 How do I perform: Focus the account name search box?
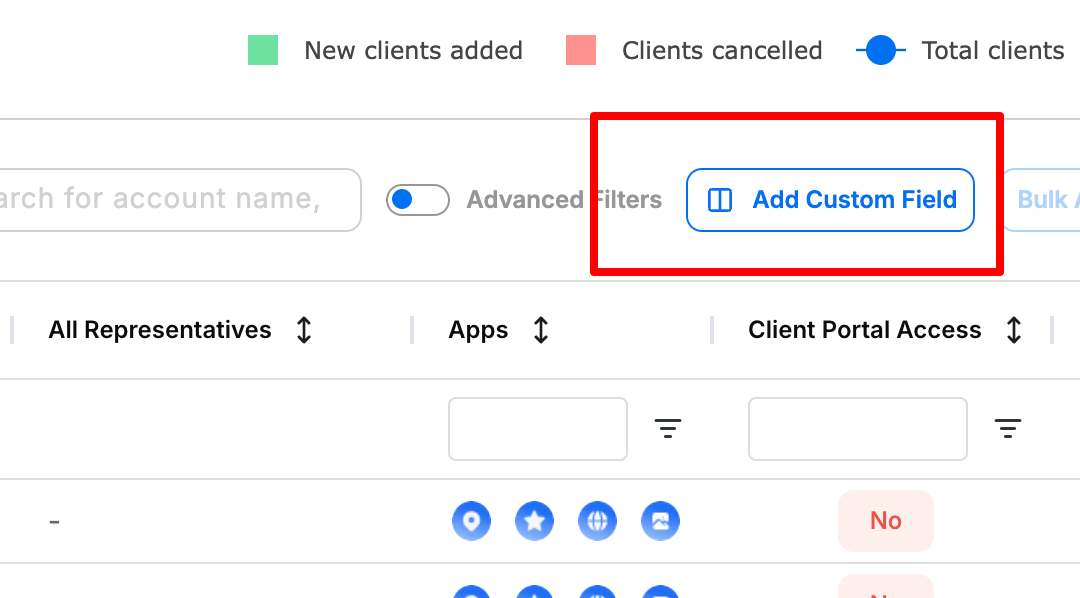click(x=180, y=200)
